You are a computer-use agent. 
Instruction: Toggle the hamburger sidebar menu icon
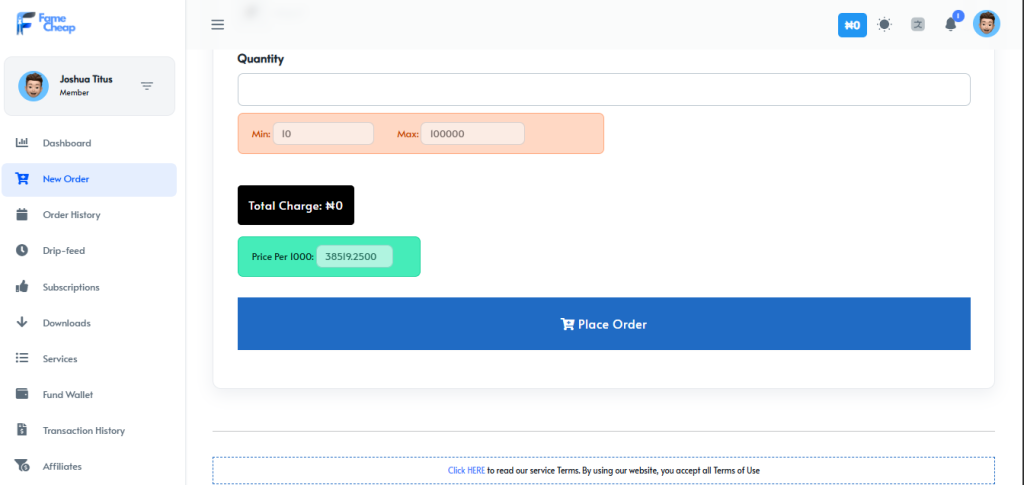point(217,25)
